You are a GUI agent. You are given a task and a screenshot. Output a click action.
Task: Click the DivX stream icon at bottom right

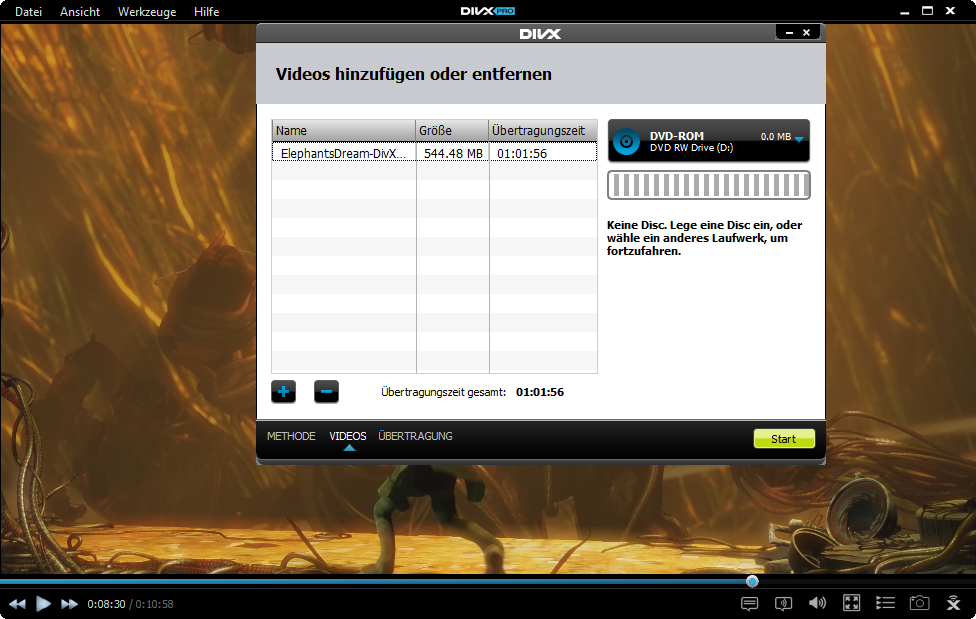tap(953, 603)
